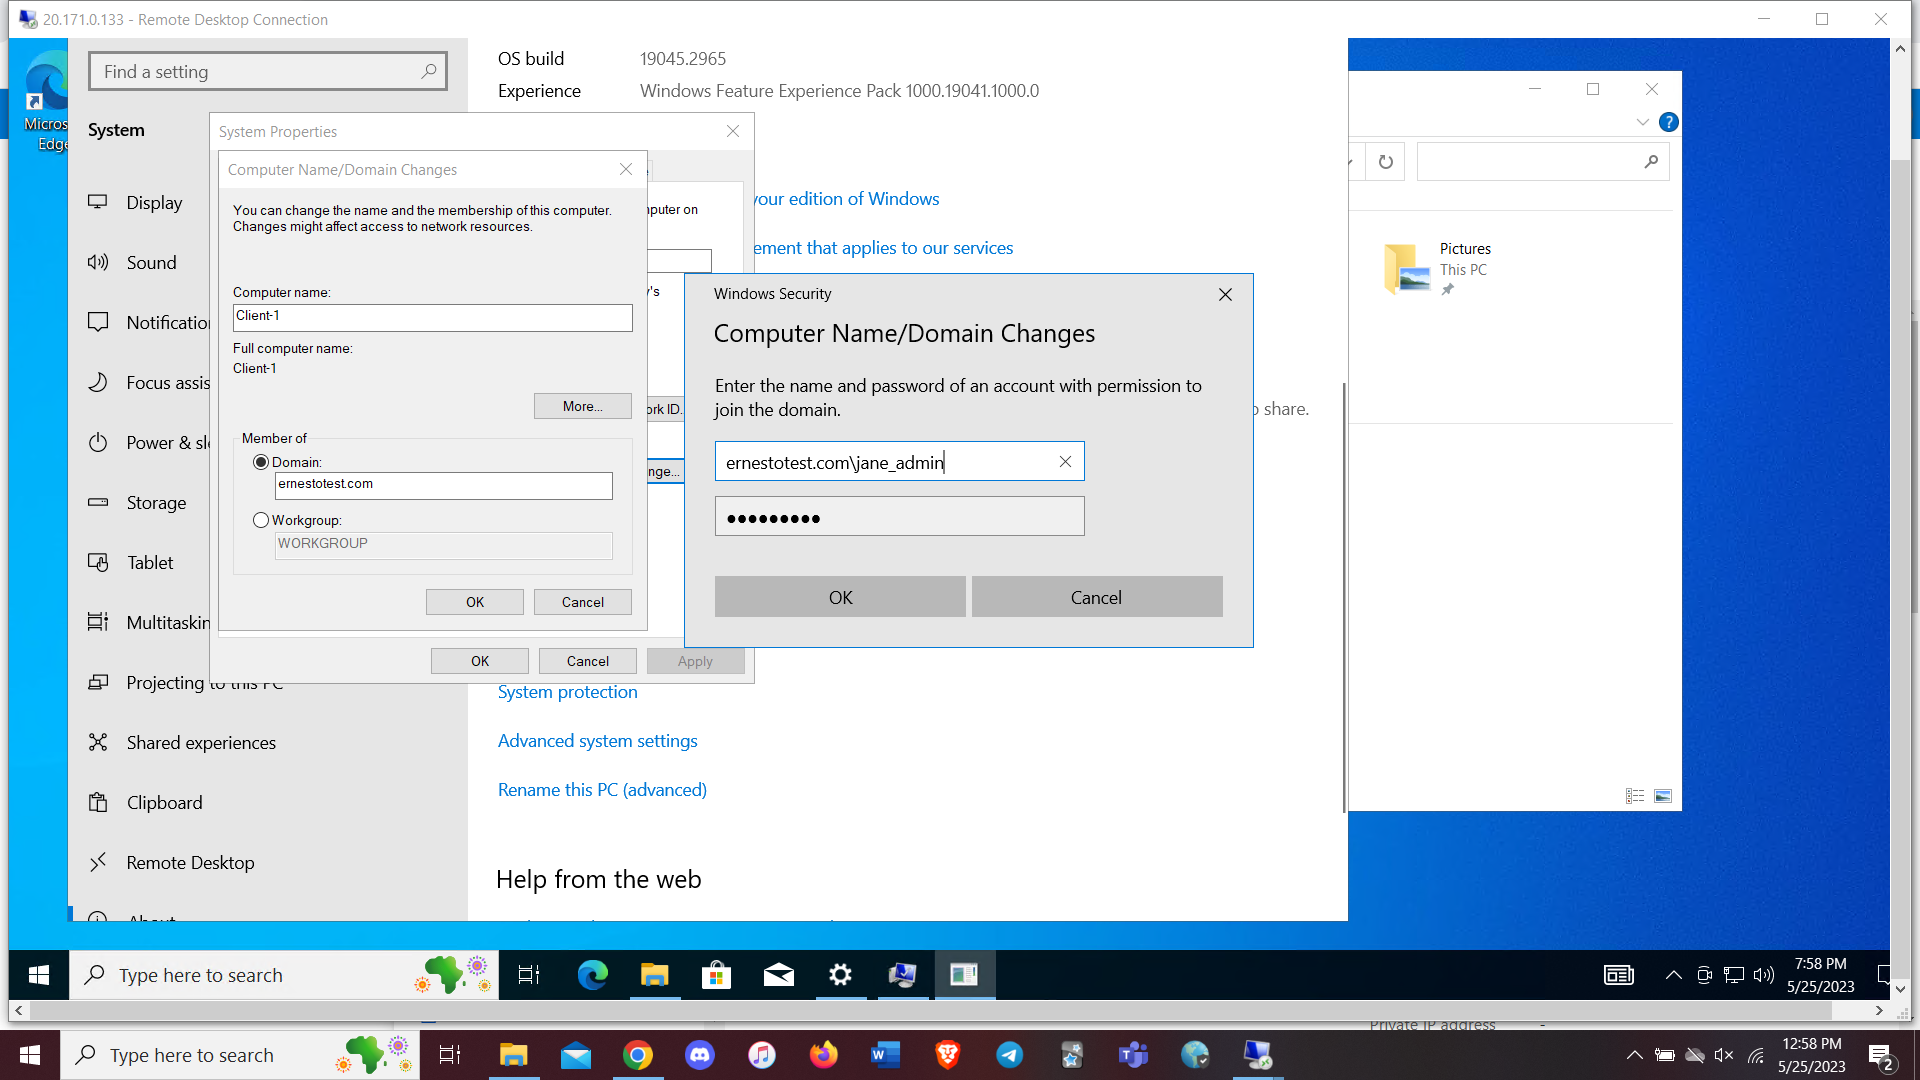
Task: Open Microsoft Edge from inner taskbar
Action: coord(592,975)
